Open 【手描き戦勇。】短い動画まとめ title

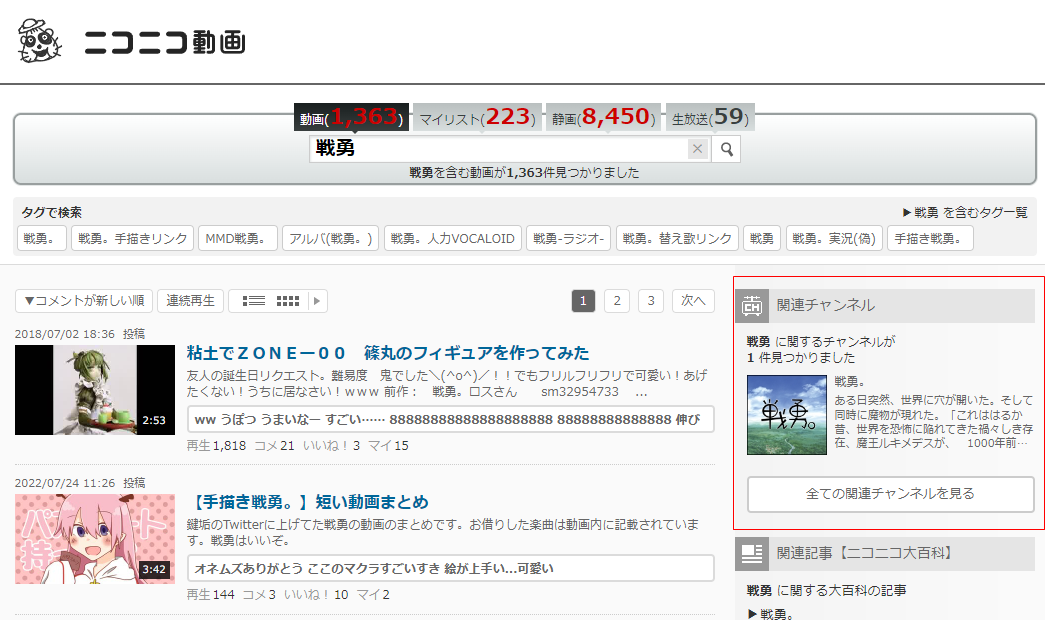click(308, 502)
